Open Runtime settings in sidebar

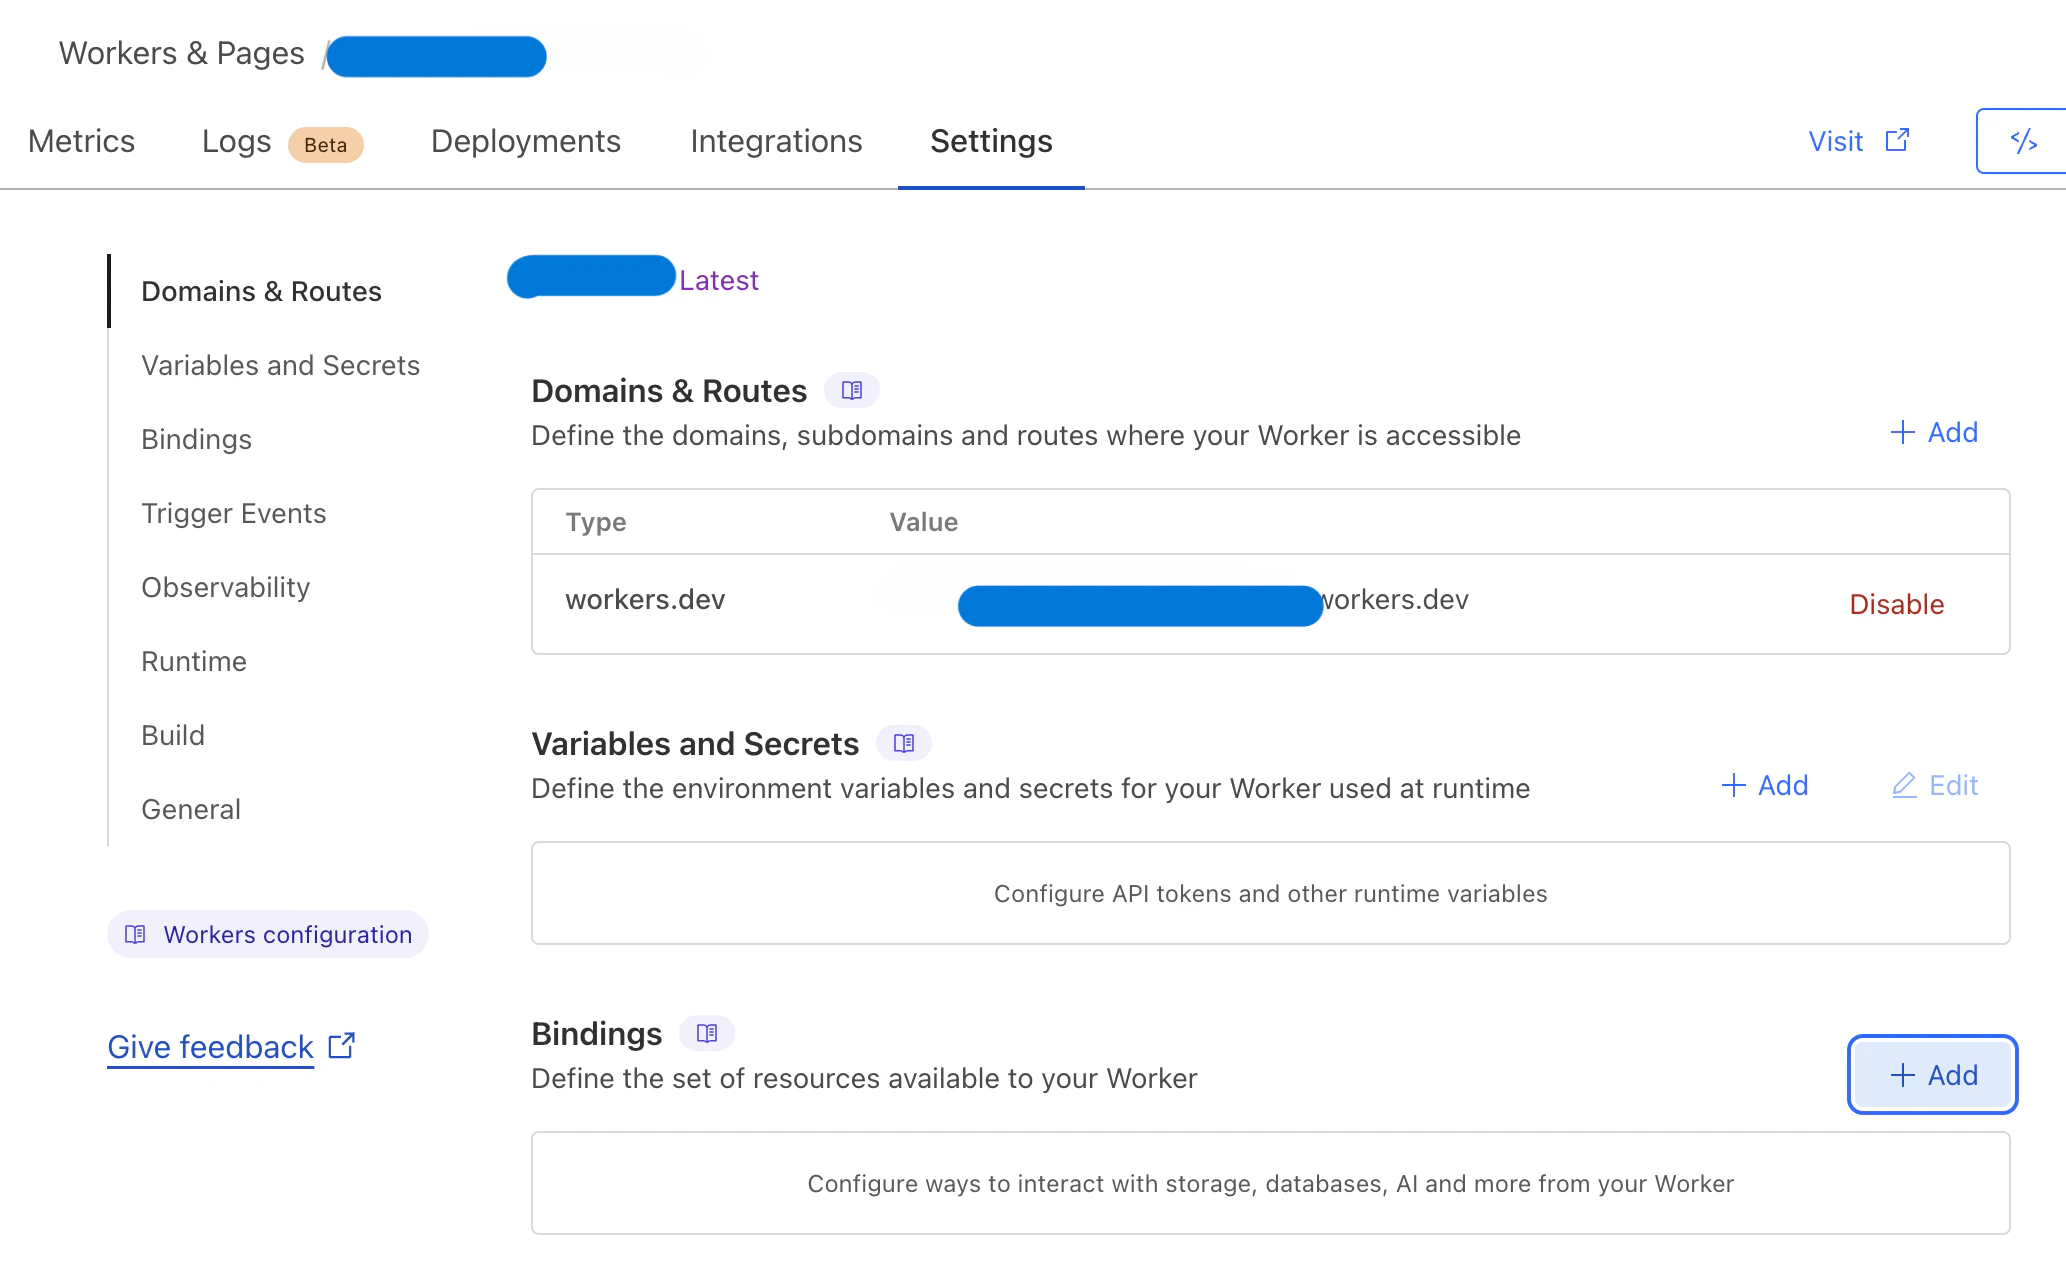[x=193, y=661]
